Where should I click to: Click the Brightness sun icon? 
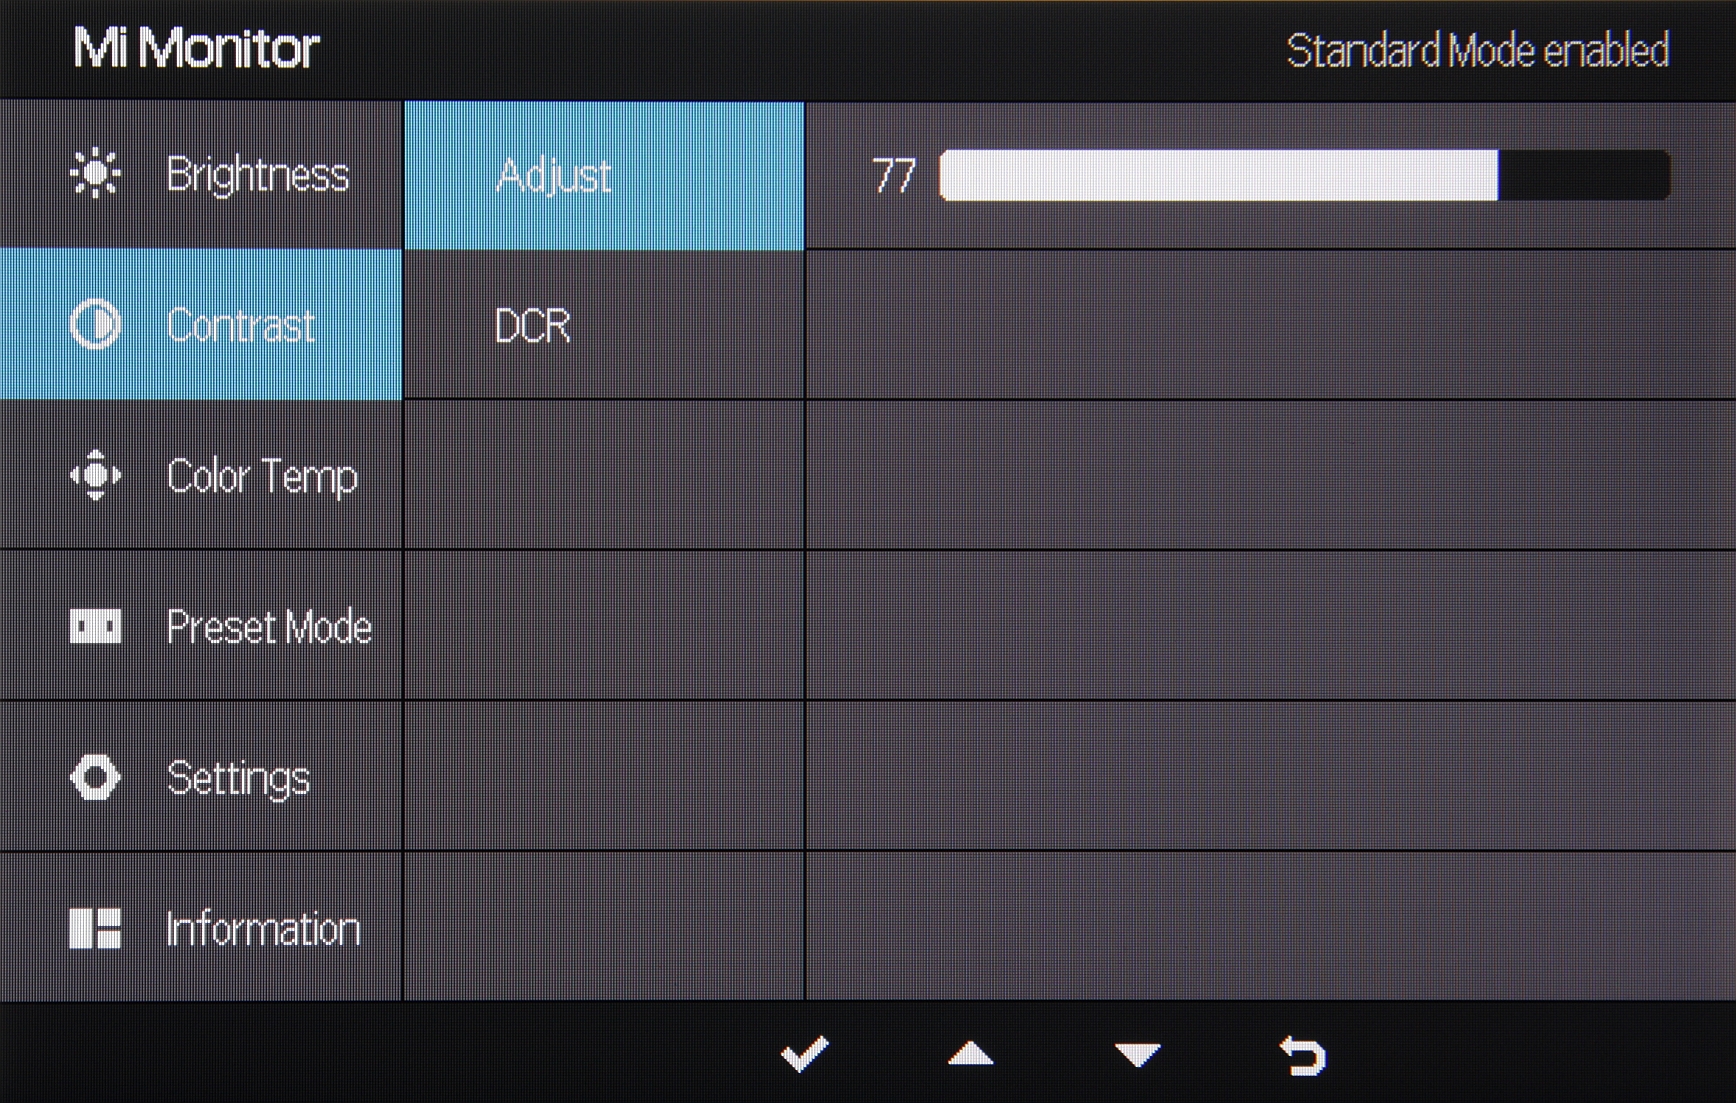[95, 174]
